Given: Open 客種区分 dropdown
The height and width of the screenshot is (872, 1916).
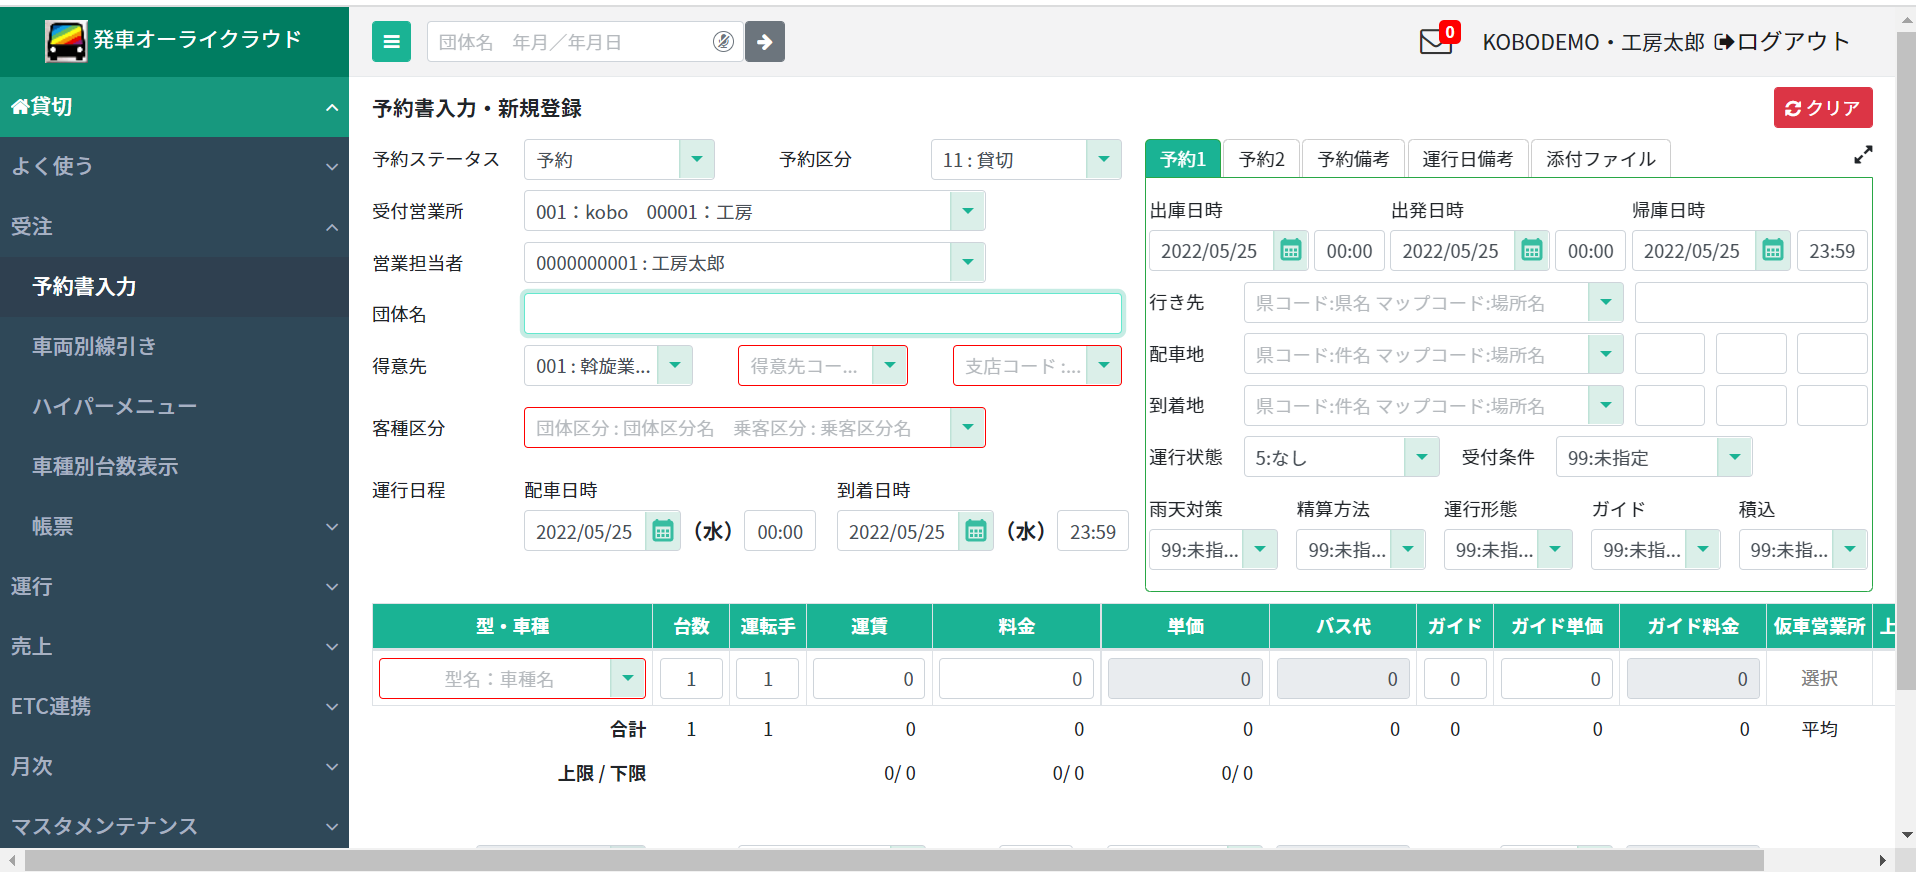Looking at the screenshot, I should pyautogui.click(x=967, y=428).
